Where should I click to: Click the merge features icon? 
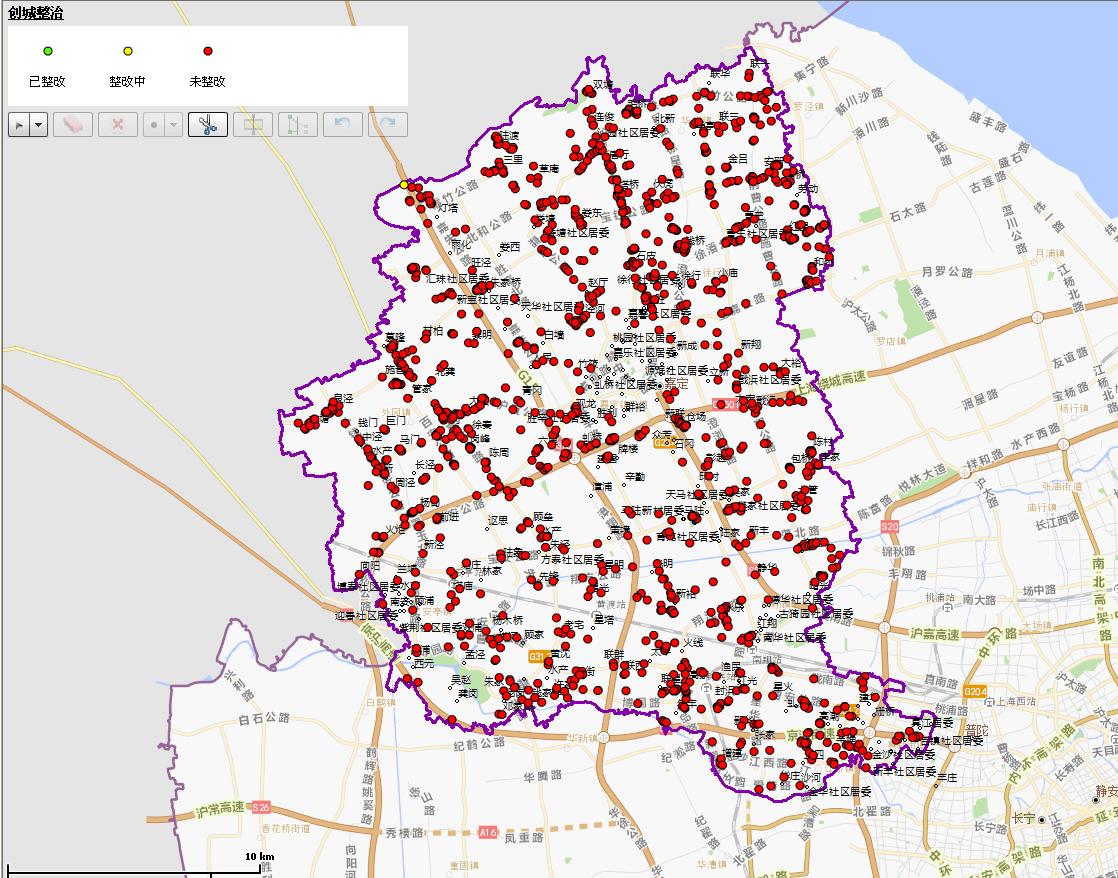253,125
